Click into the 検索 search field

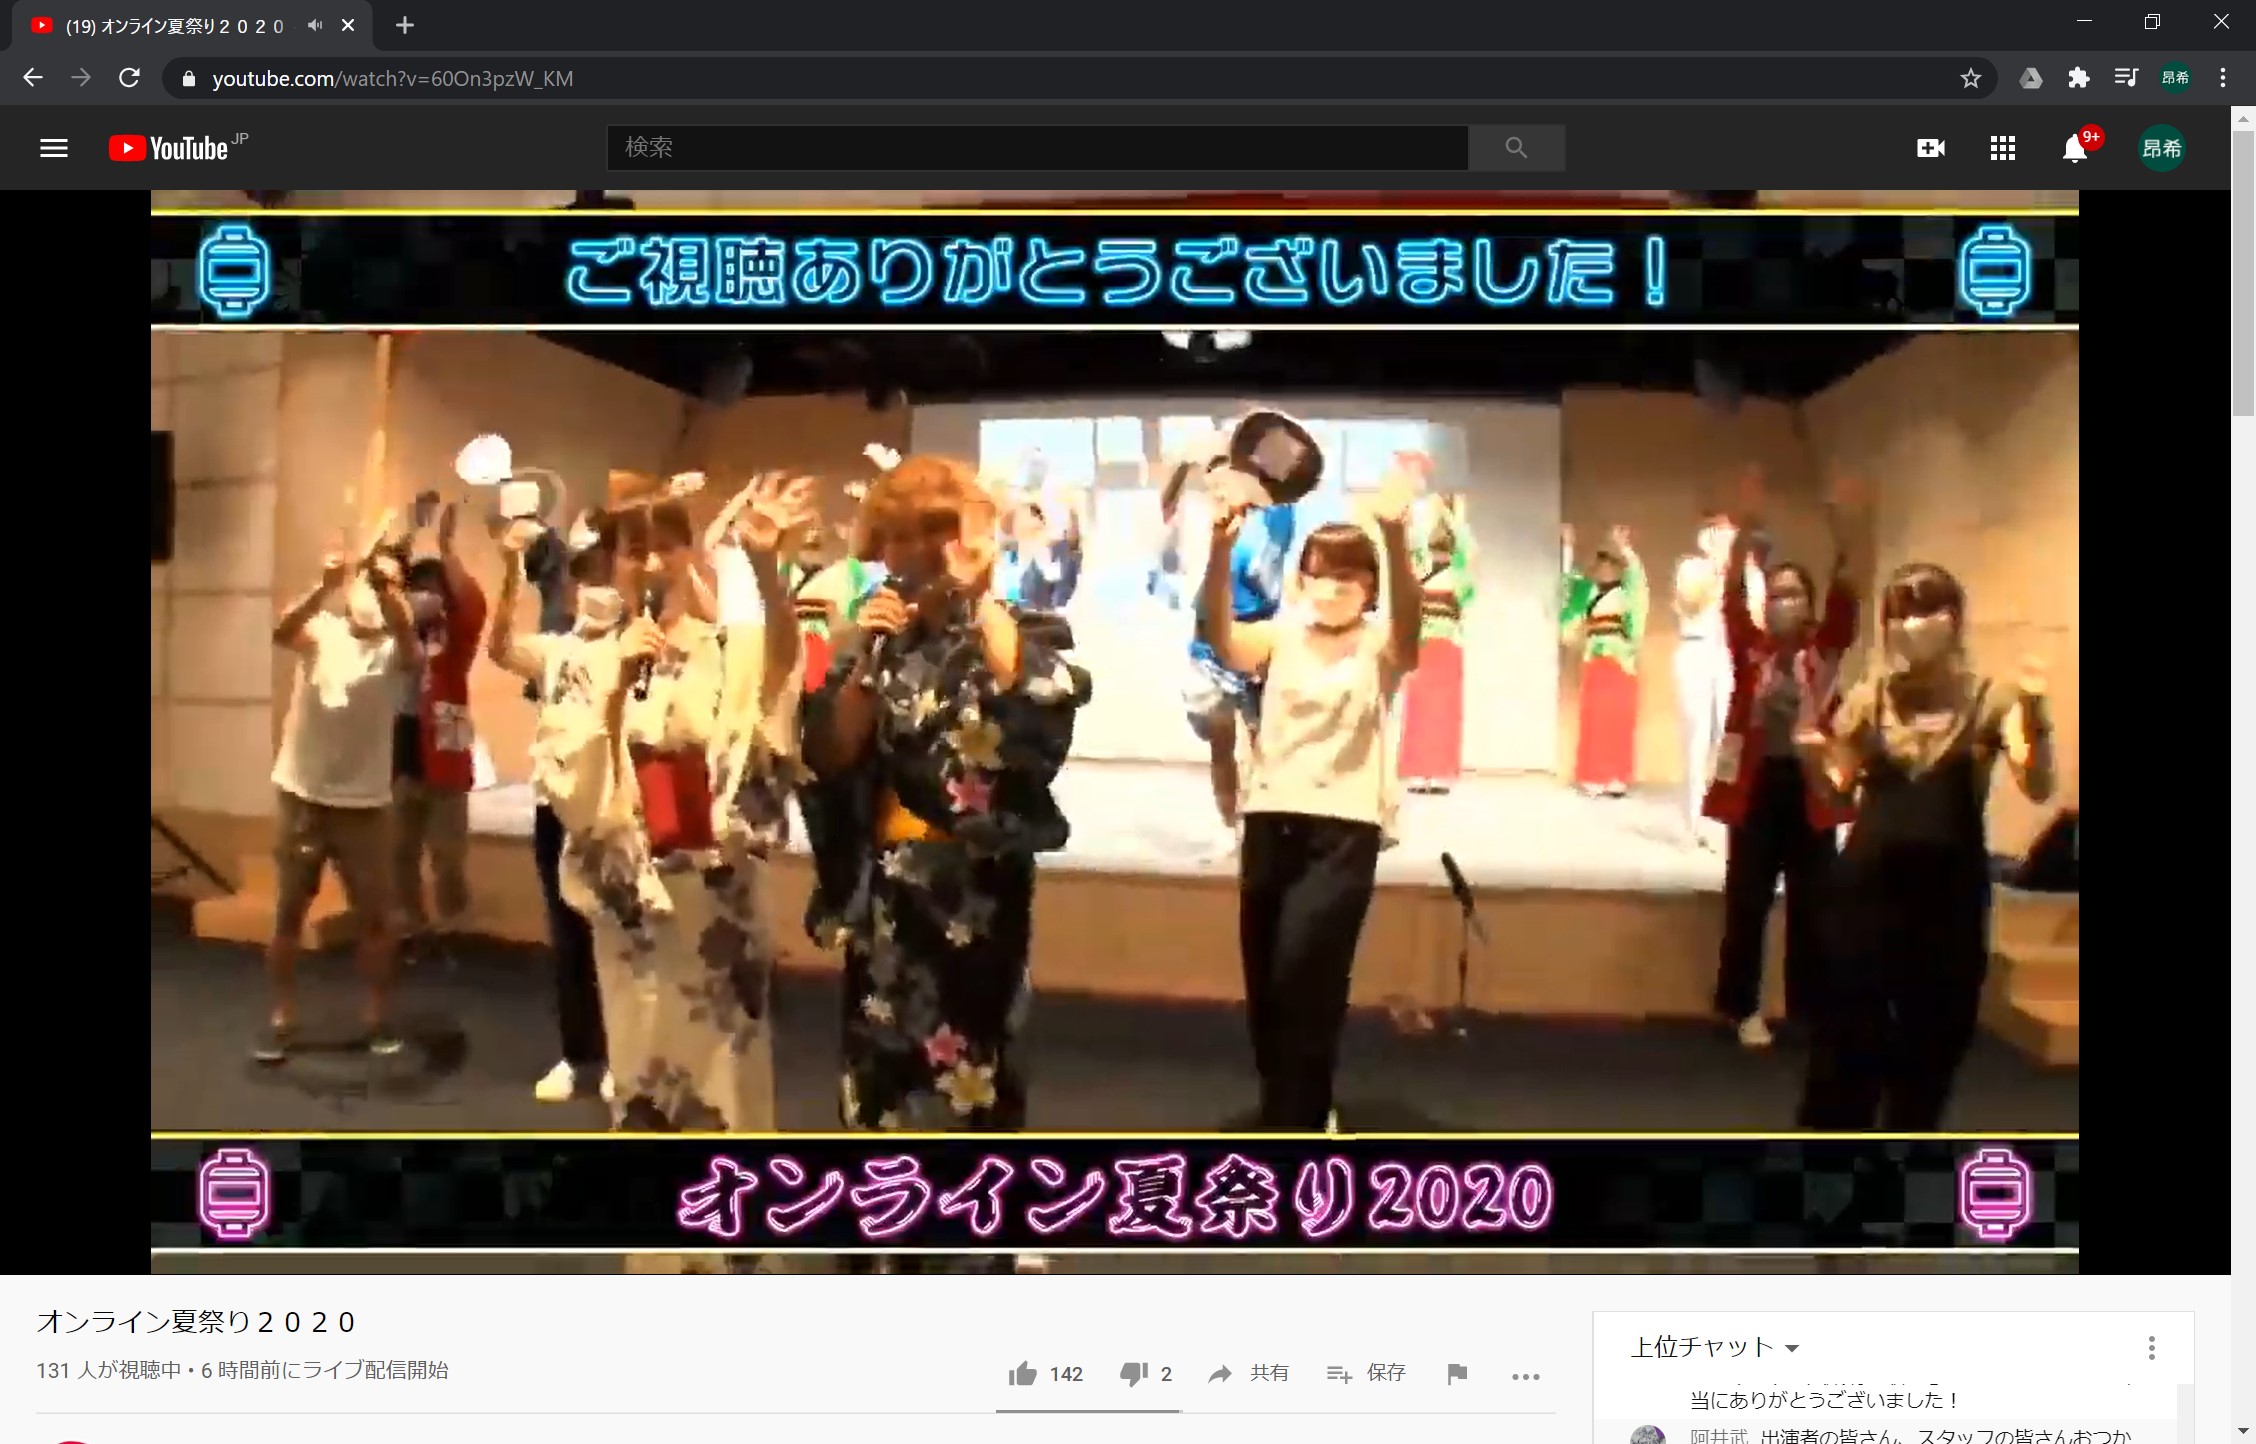pos(1036,148)
